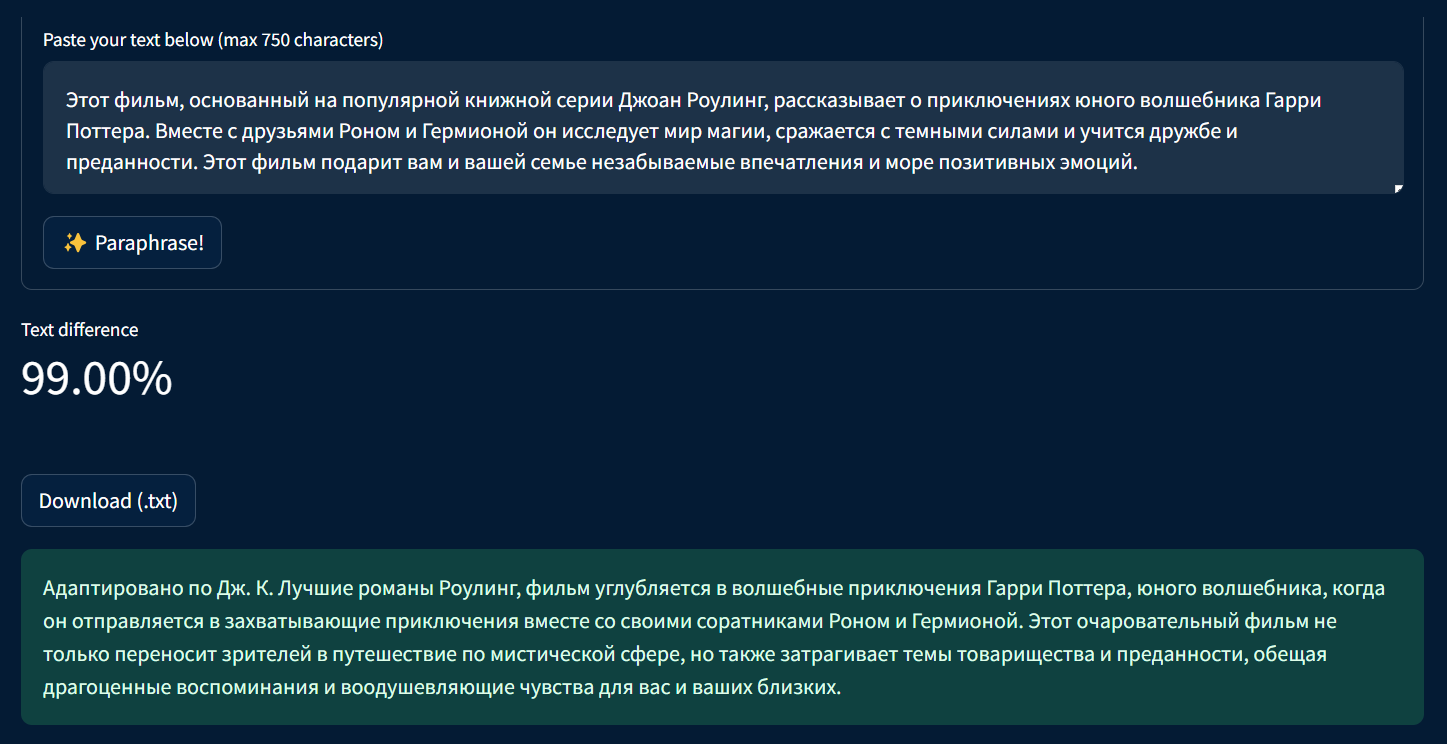Viewport: 1447px width, 744px height.
Task: Click the Text difference label
Action: [x=79, y=329]
